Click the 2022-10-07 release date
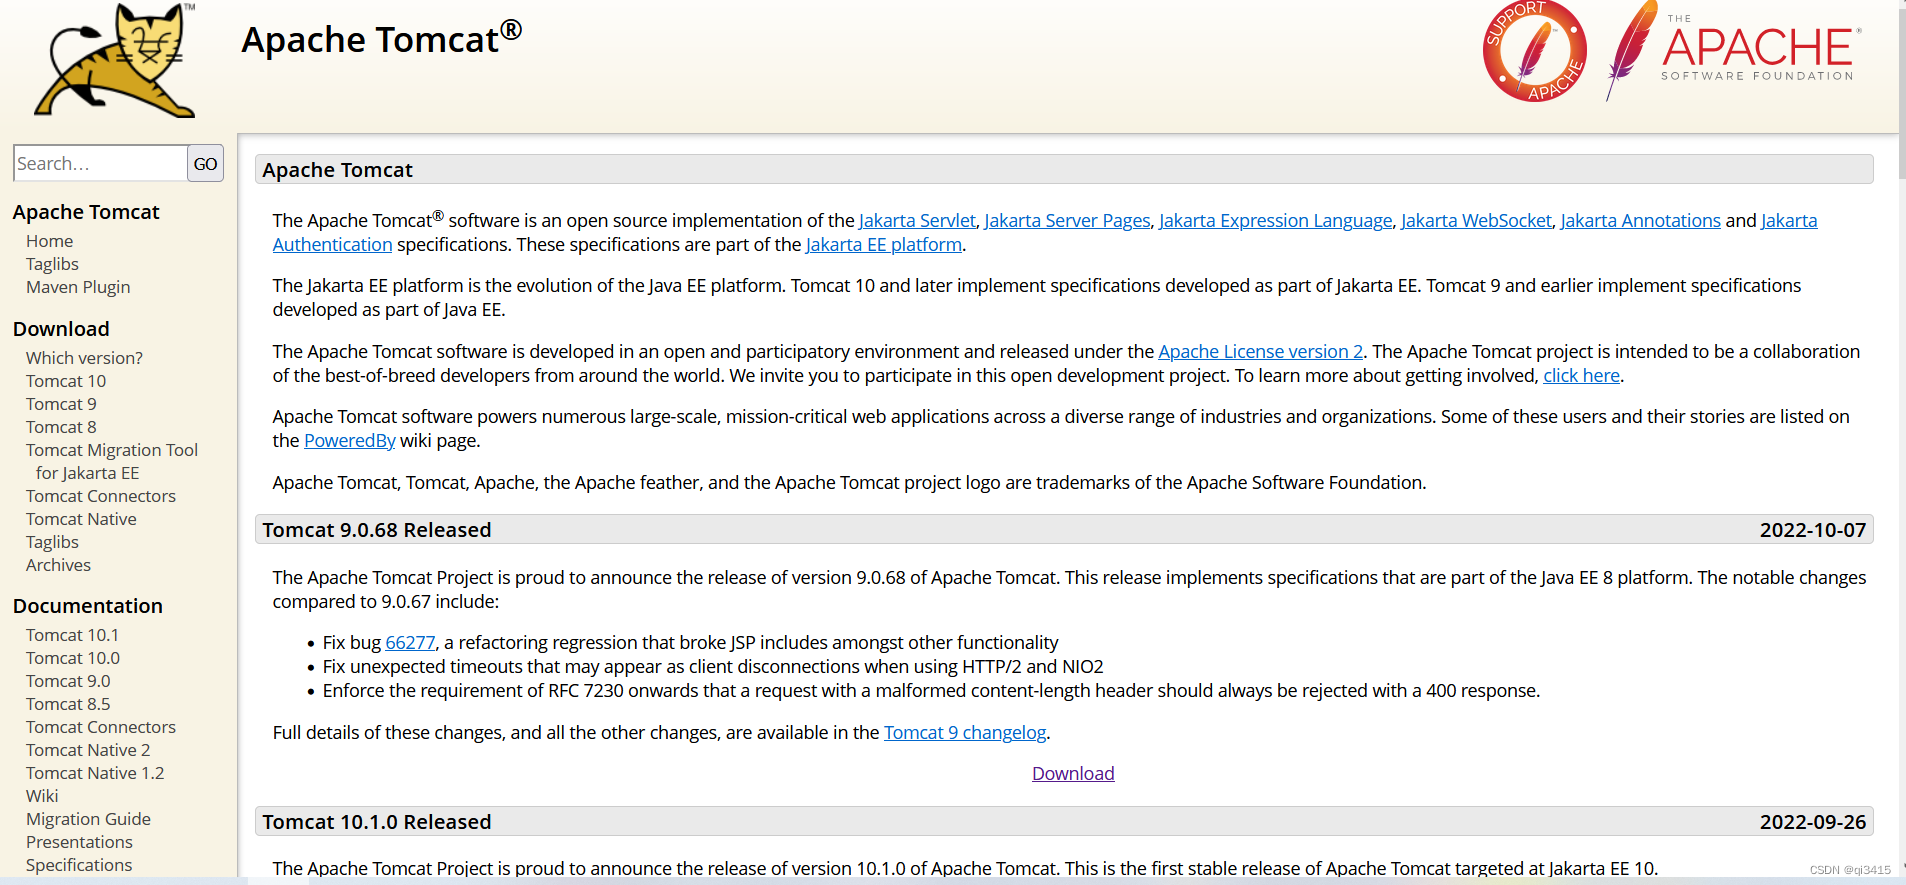This screenshot has width=1906, height=885. coord(1812,530)
